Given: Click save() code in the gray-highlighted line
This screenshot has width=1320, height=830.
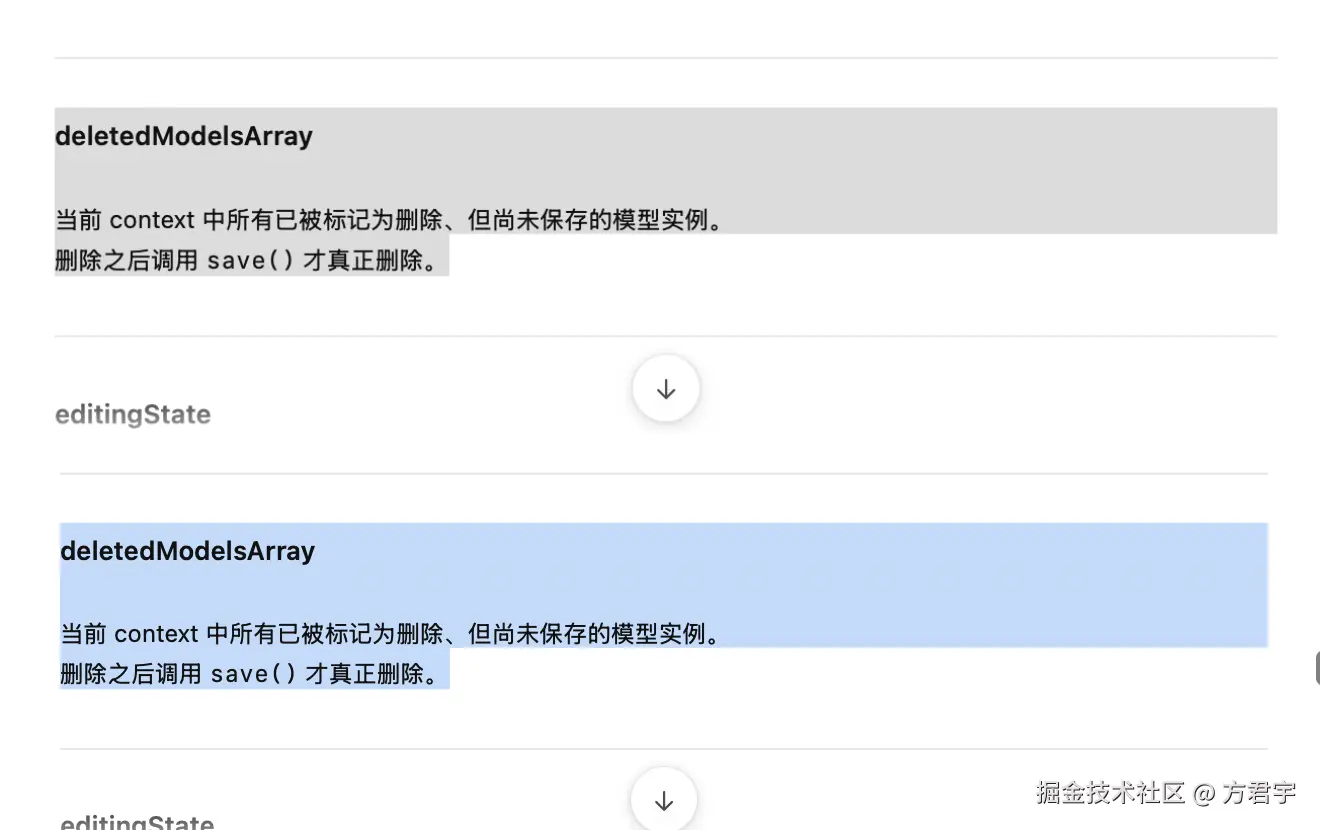Looking at the screenshot, I should [x=250, y=262].
